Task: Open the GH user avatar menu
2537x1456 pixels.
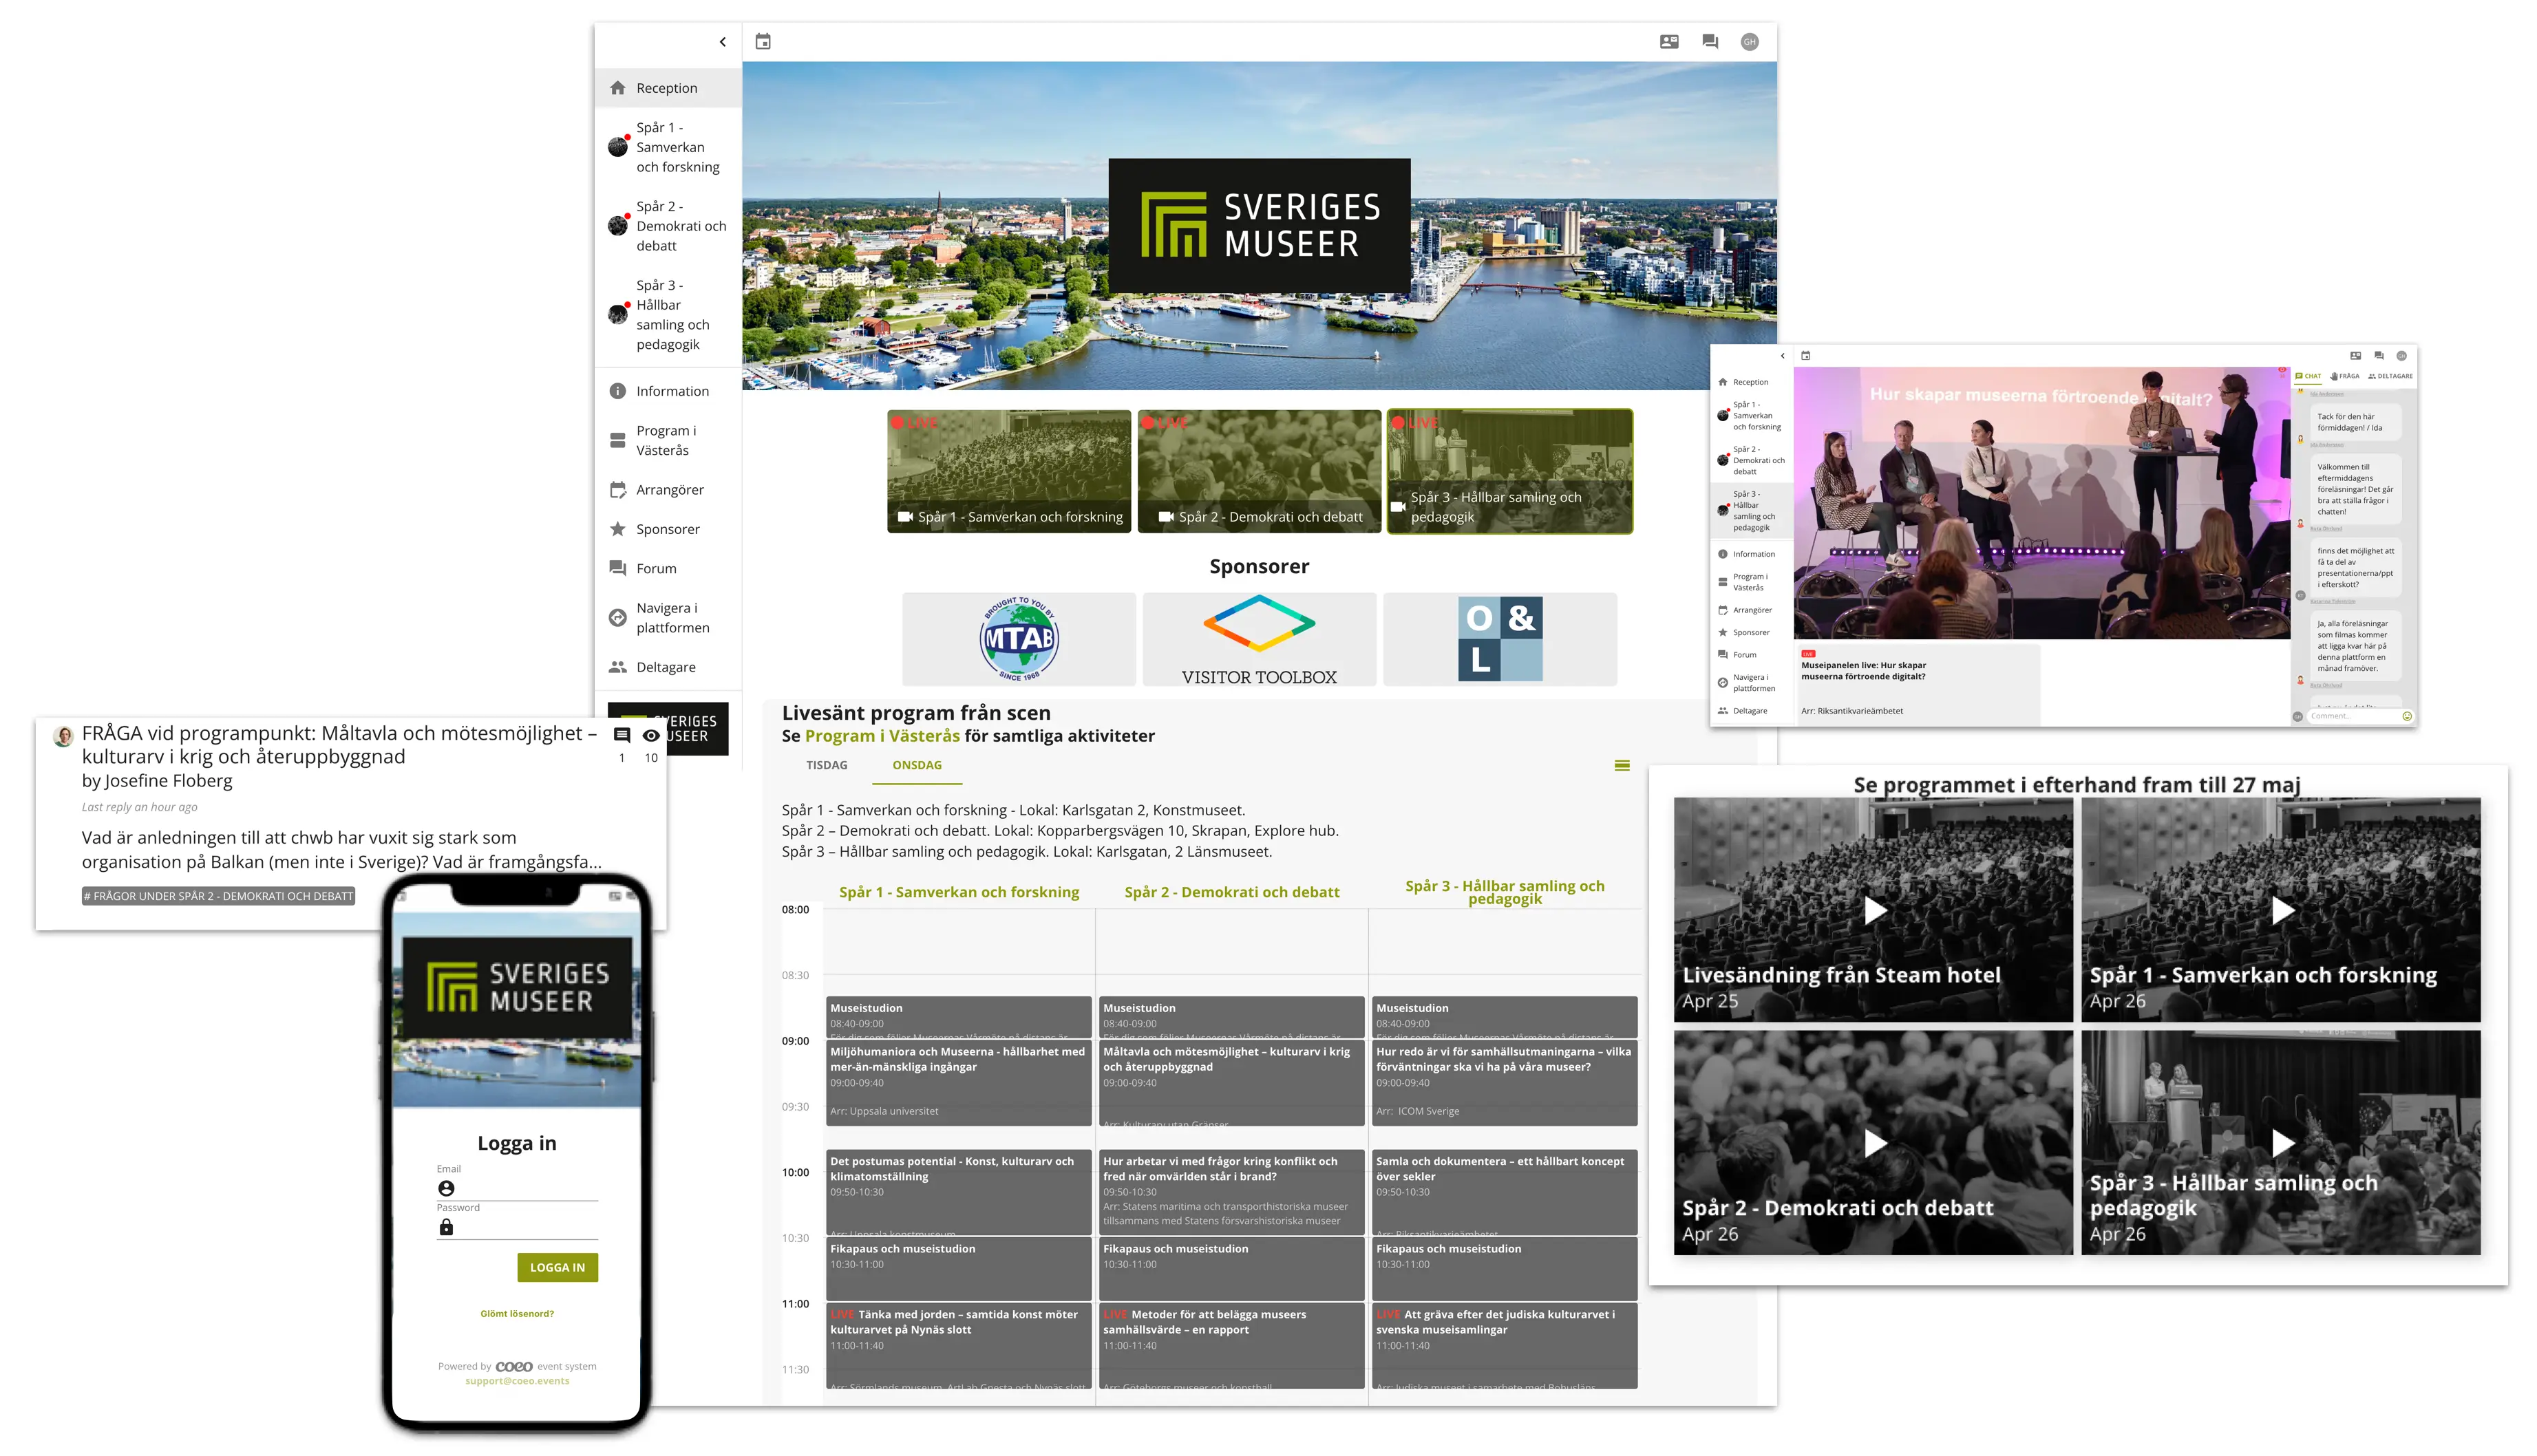Action: (1749, 42)
